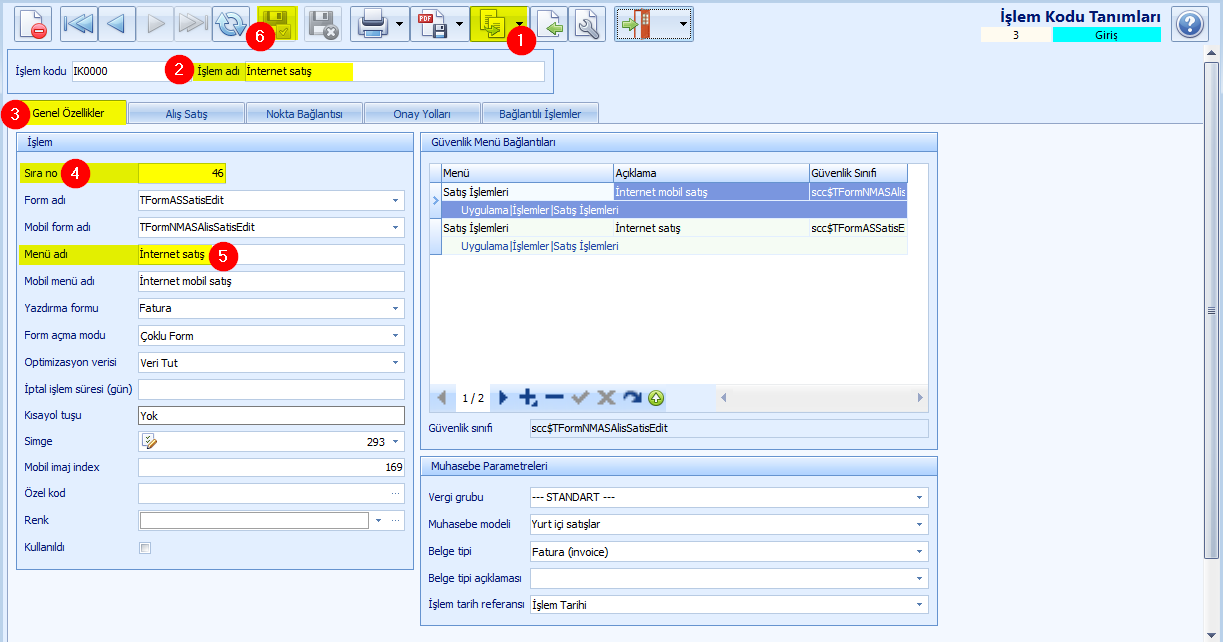The height and width of the screenshot is (642, 1223).
Task: Click the refresh record icon
Action: click(x=231, y=24)
